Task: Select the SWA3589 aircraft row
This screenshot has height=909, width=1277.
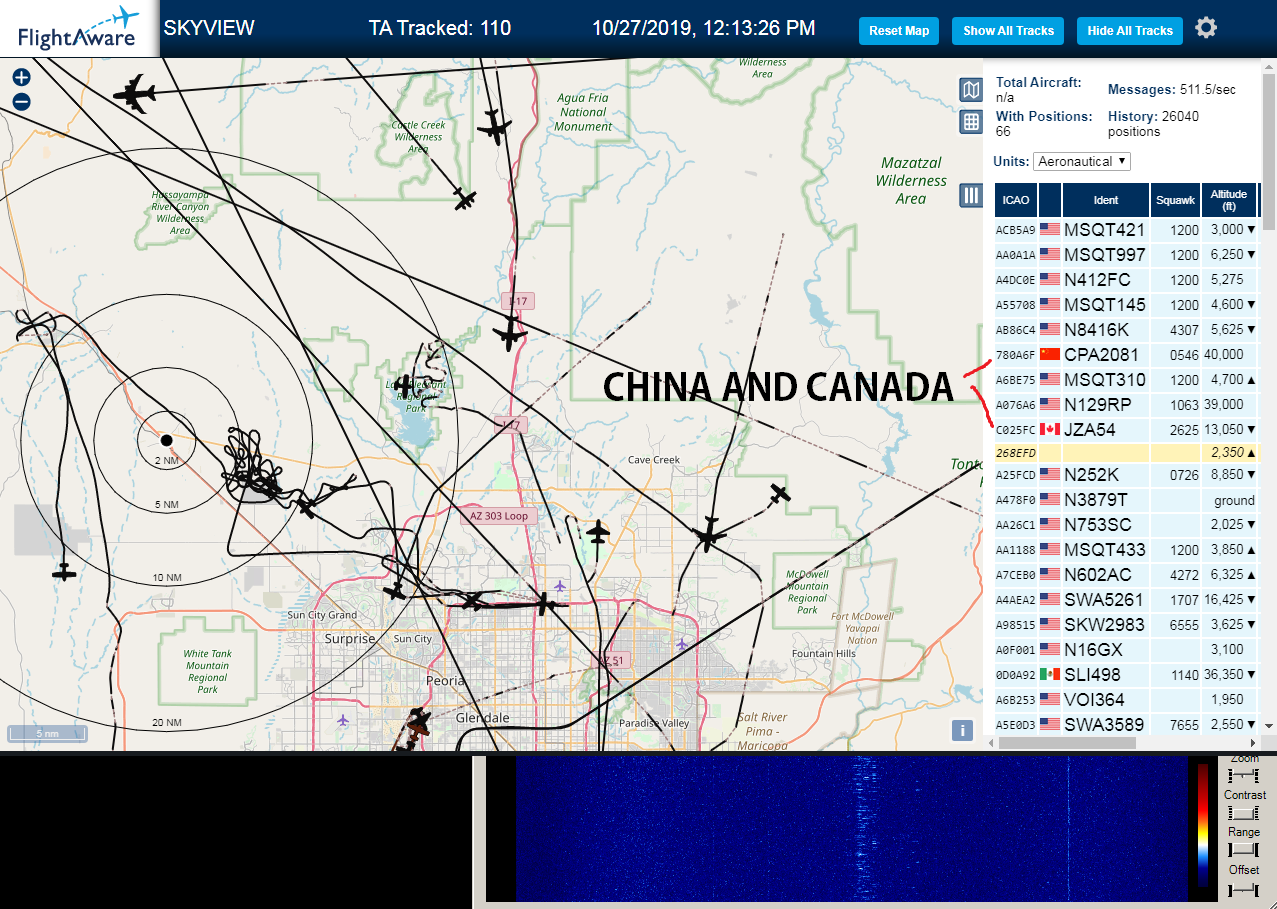Action: click(x=1126, y=724)
